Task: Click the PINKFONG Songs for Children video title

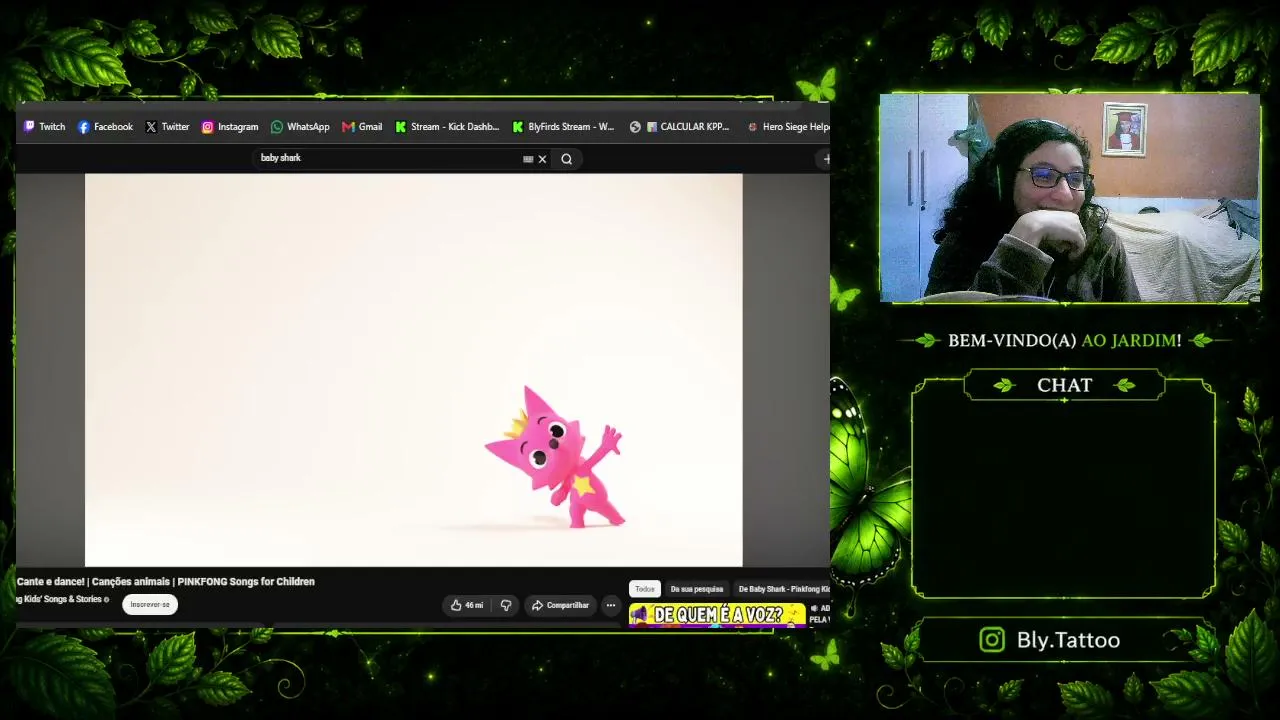Action: 166,581
